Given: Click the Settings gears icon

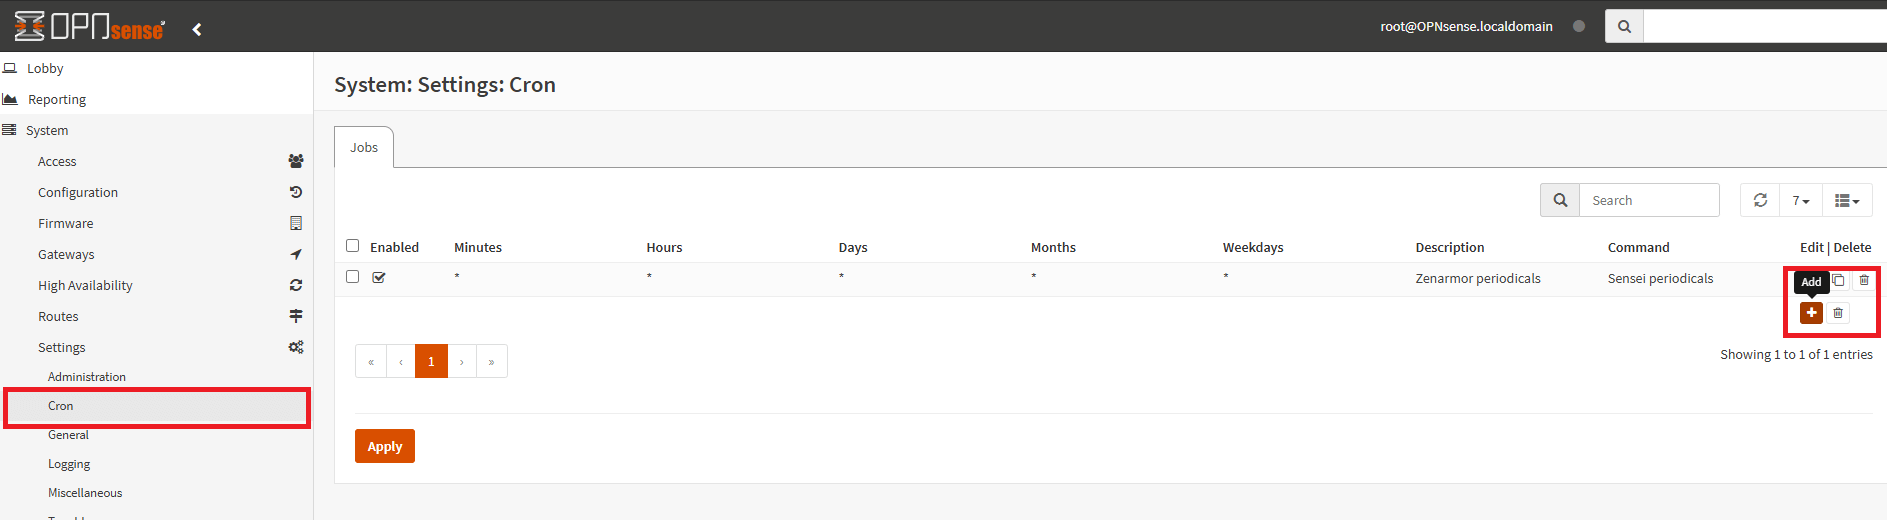Looking at the screenshot, I should [296, 347].
